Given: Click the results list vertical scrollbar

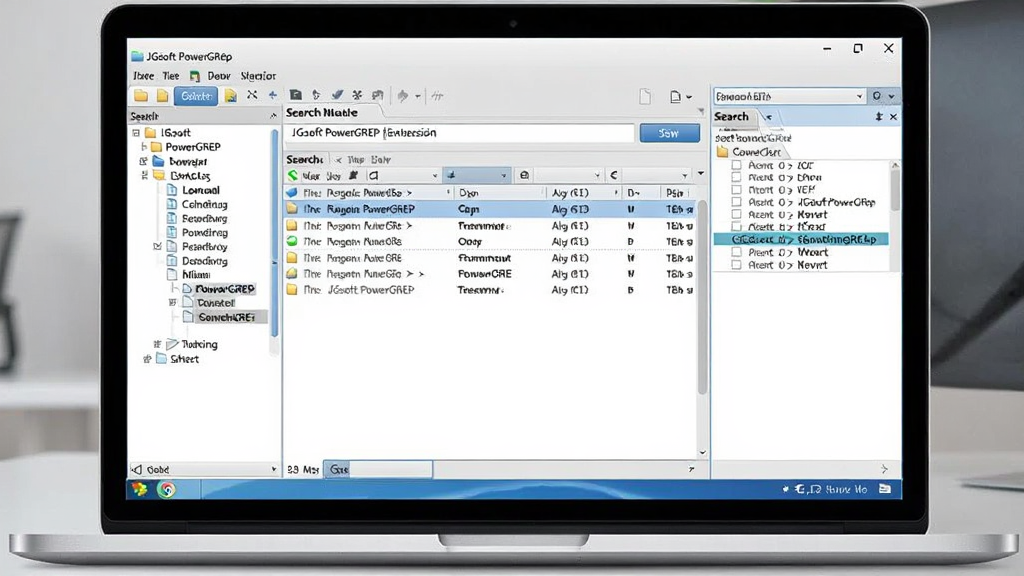Looking at the screenshot, I should coord(703,297).
